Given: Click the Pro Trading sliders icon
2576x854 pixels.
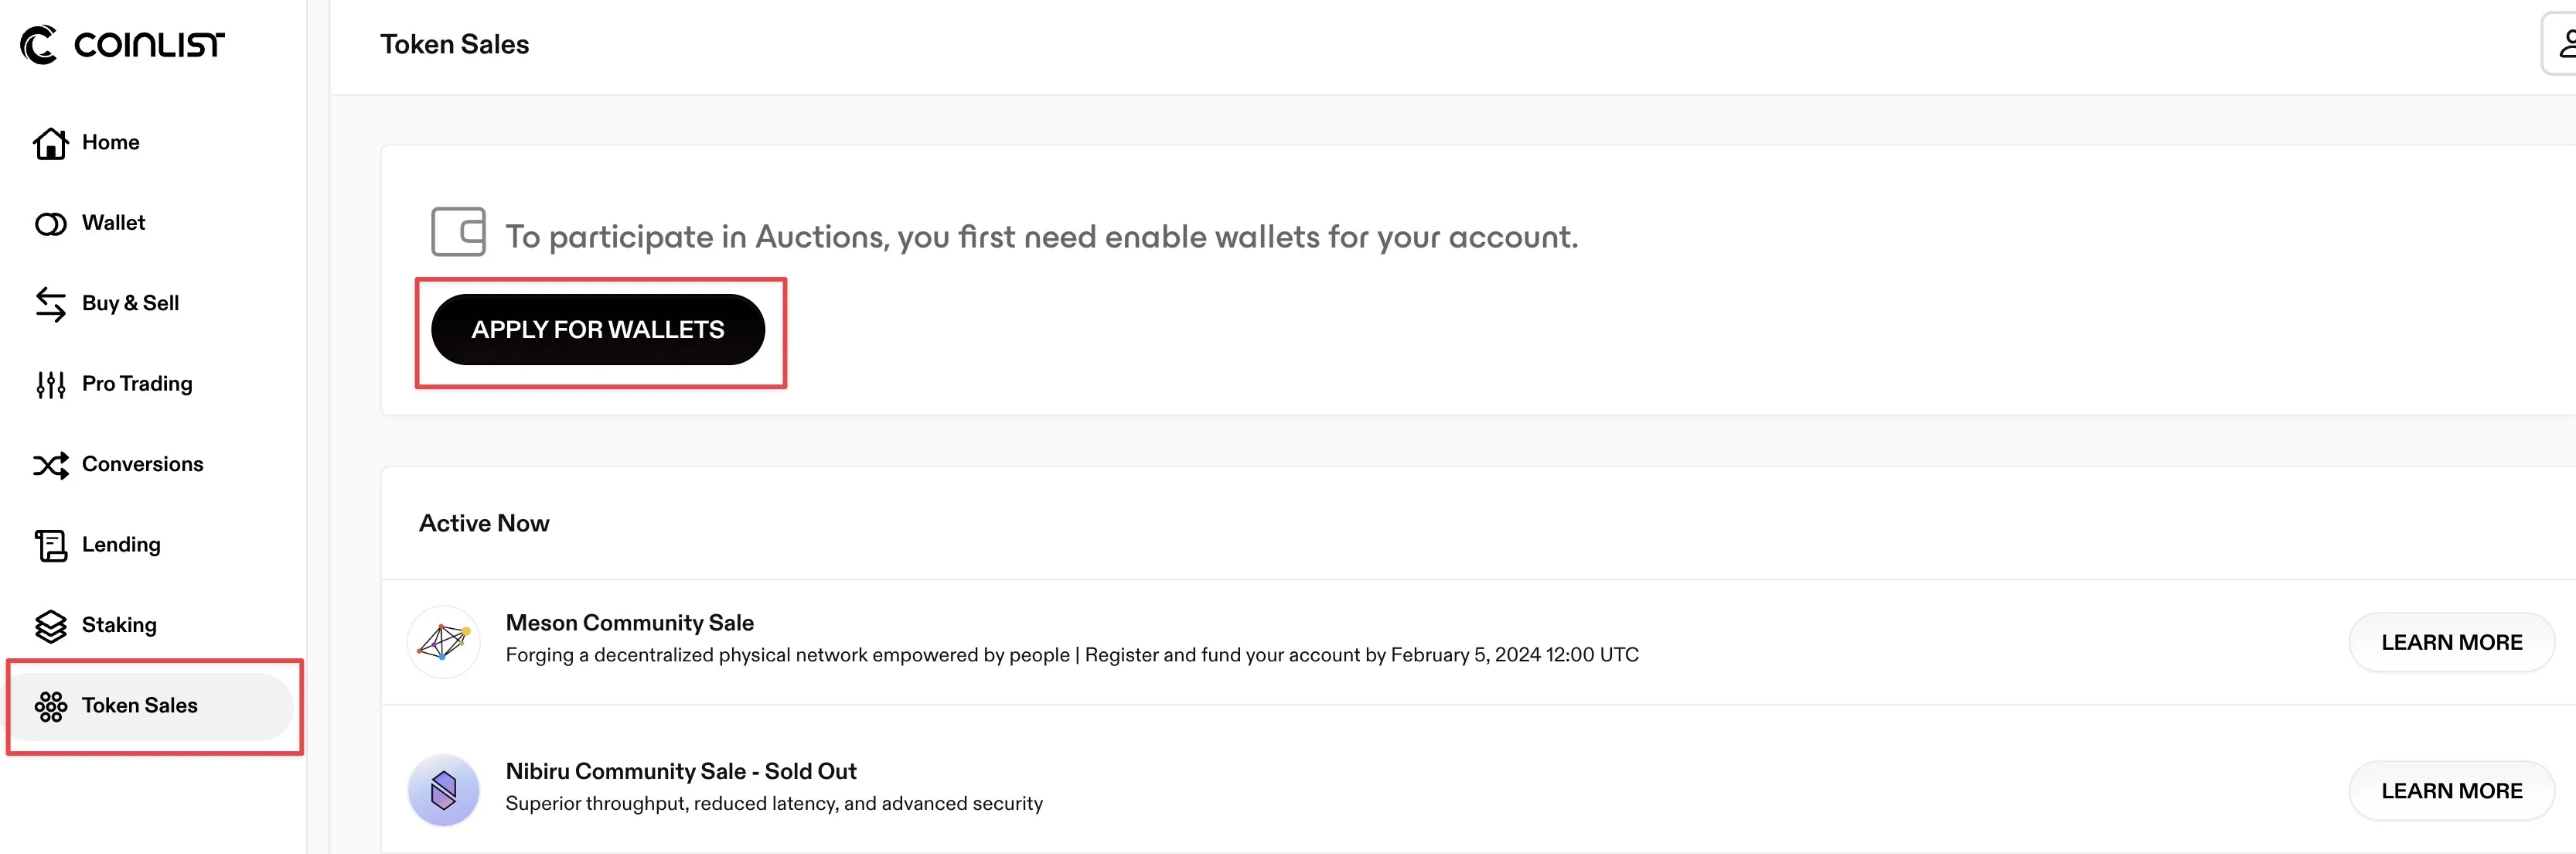Looking at the screenshot, I should coord(50,384).
